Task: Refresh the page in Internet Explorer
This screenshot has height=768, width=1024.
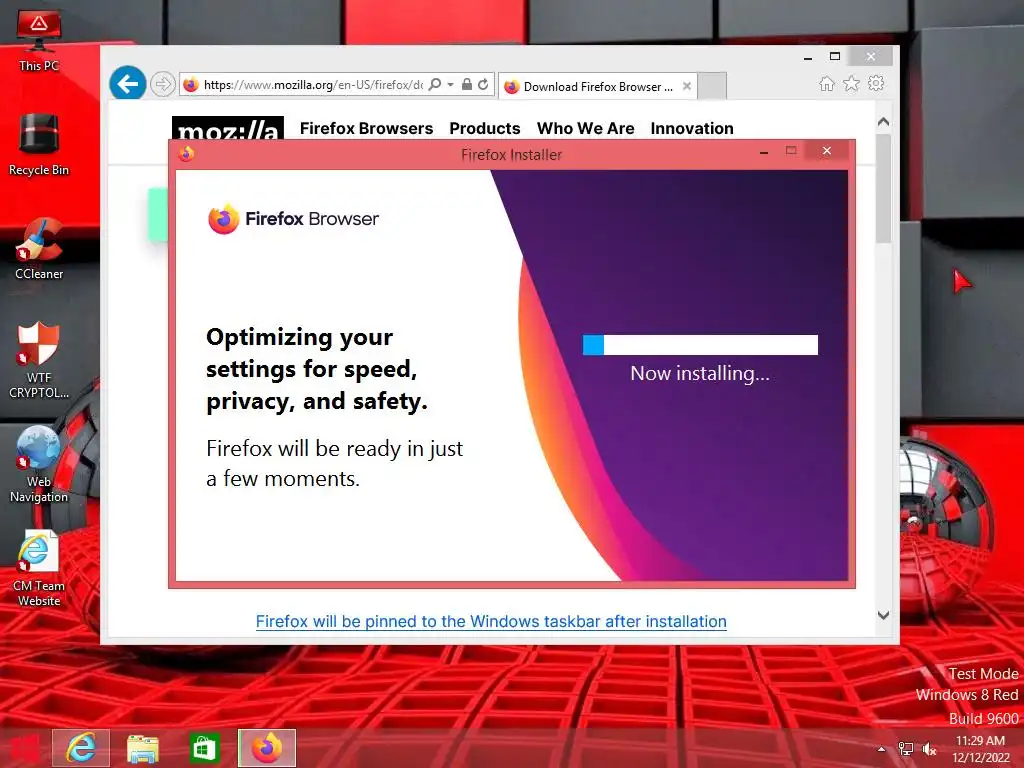Action: click(483, 84)
